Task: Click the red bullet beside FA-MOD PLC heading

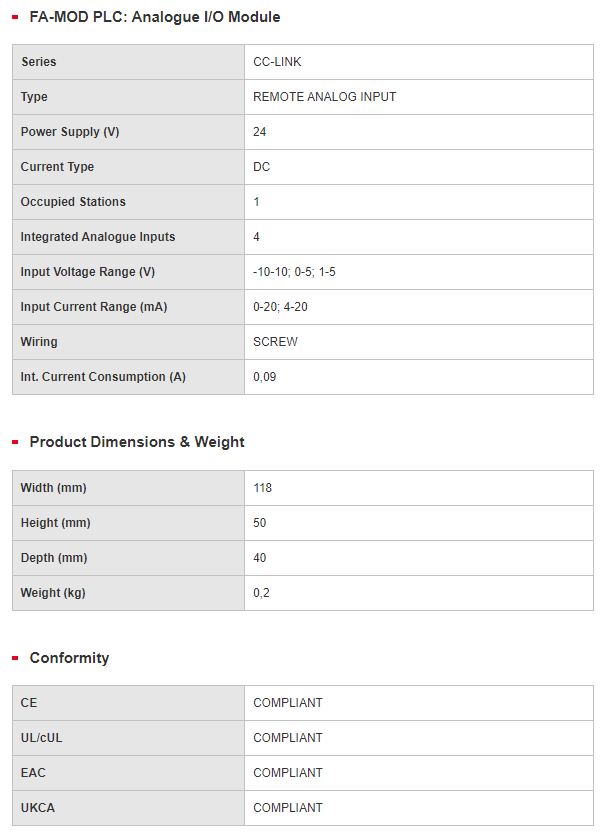Action: click(x=15, y=17)
